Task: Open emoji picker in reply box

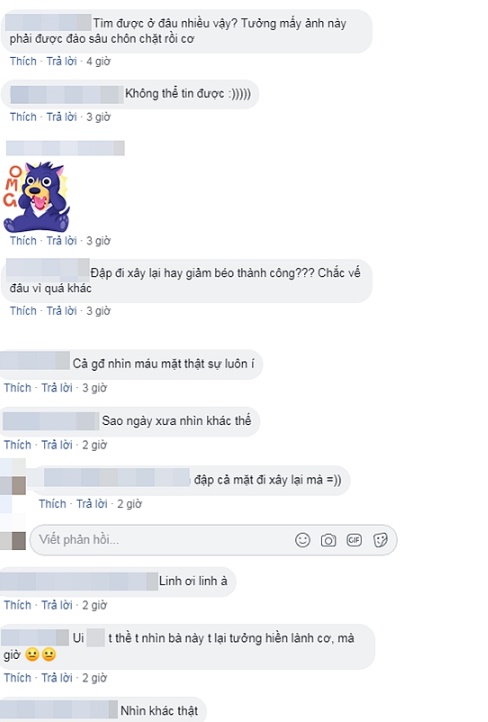Action: pyautogui.click(x=302, y=540)
